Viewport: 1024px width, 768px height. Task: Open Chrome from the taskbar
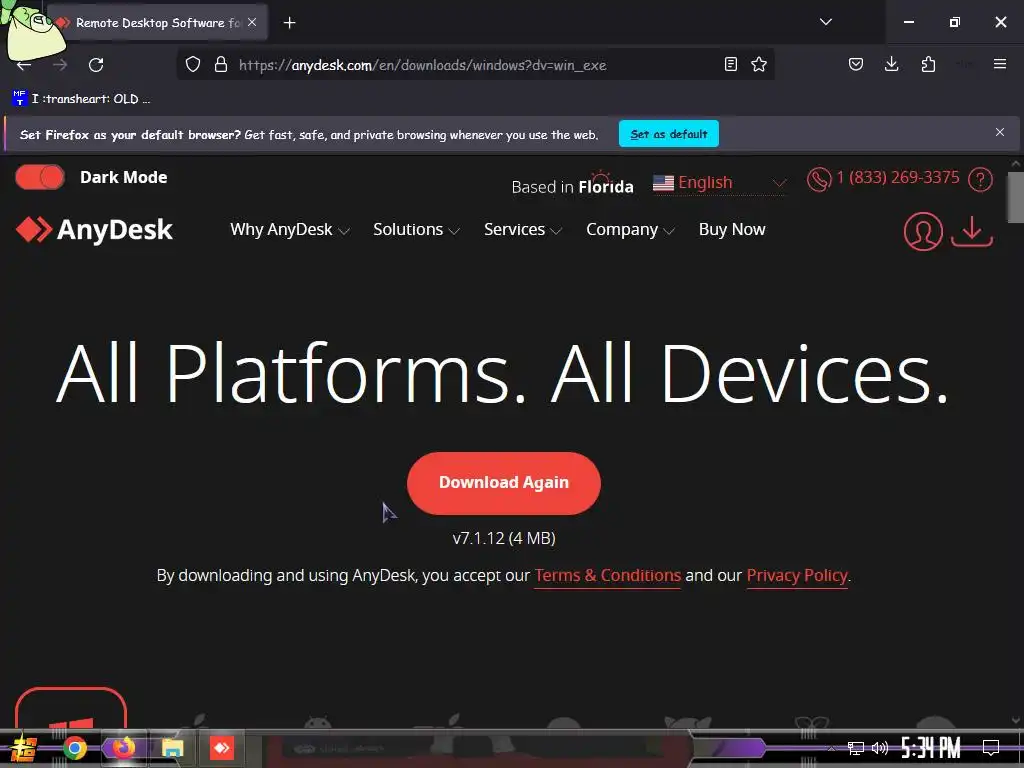pos(75,748)
